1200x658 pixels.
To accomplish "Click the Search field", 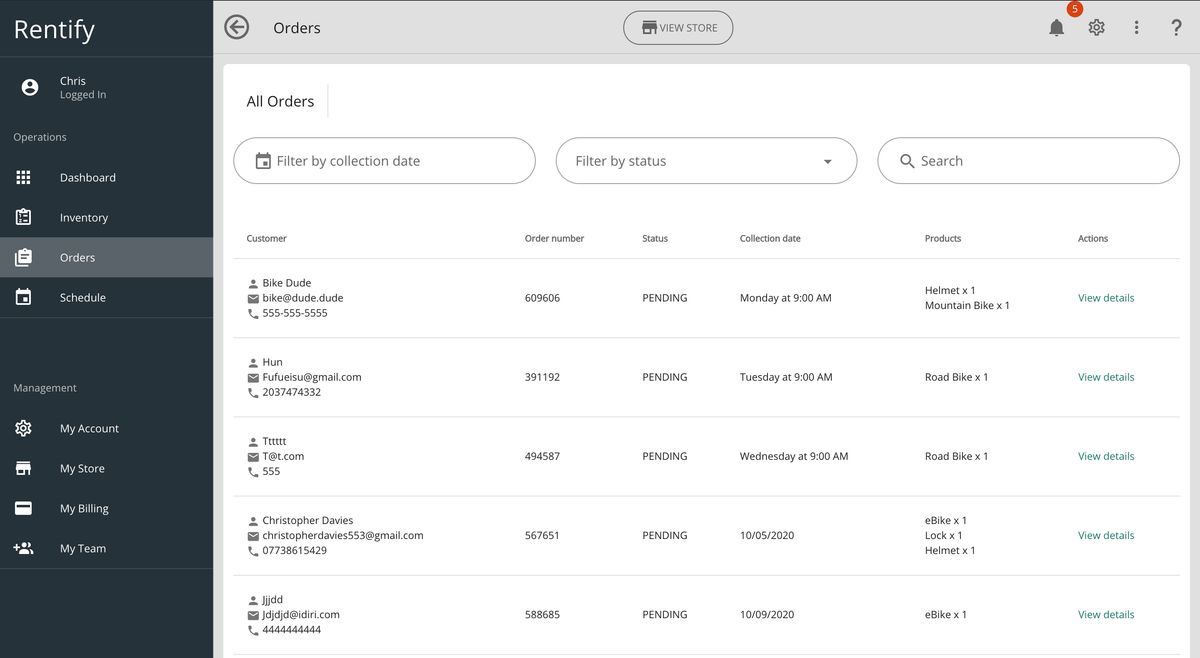I will pyautogui.click(x=1028, y=160).
